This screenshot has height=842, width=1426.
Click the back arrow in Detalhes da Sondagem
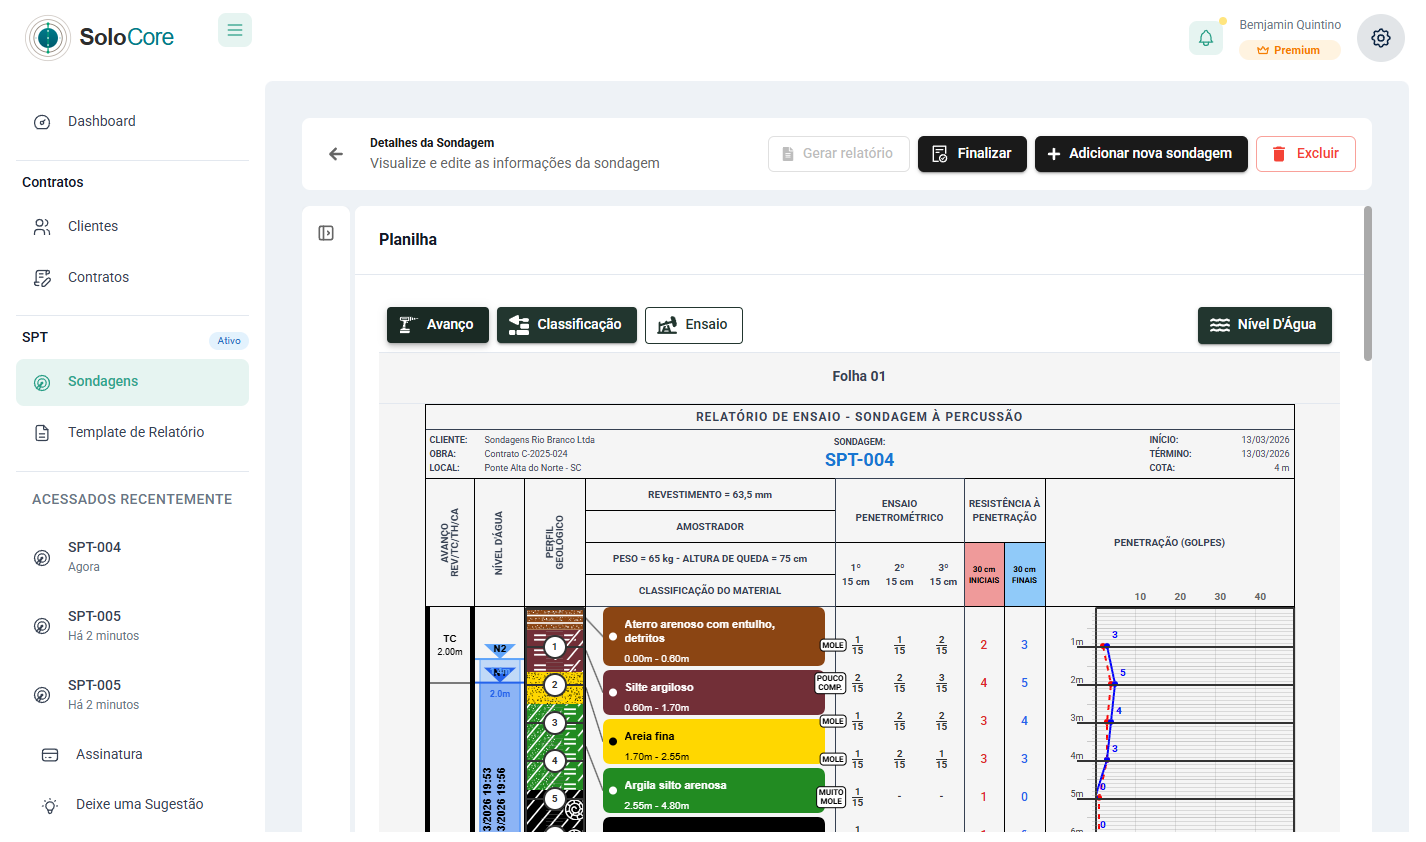336,154
